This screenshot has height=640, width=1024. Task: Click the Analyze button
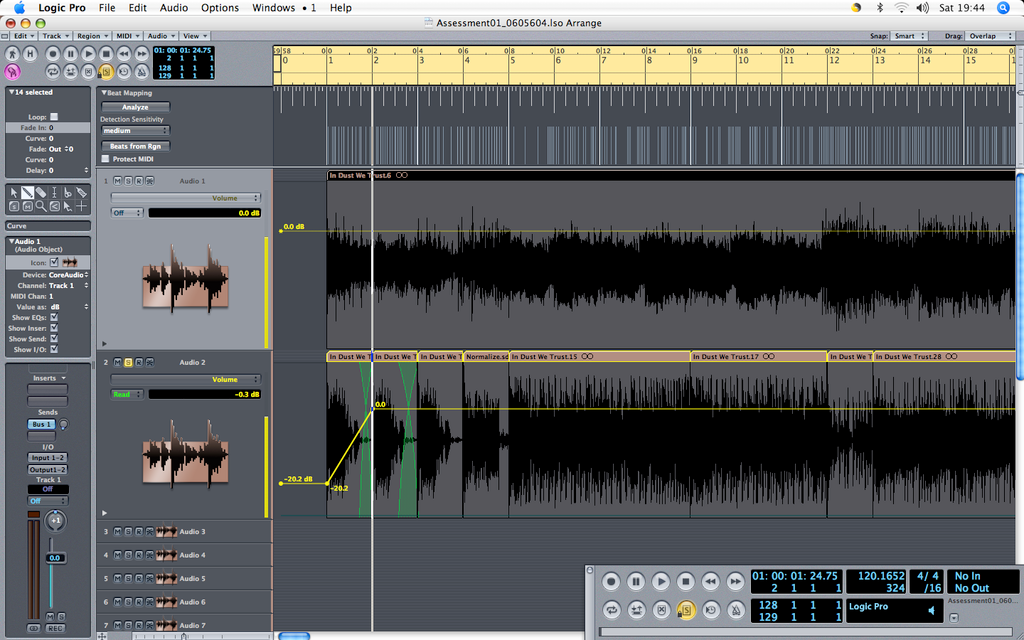(x=135, y=107)
